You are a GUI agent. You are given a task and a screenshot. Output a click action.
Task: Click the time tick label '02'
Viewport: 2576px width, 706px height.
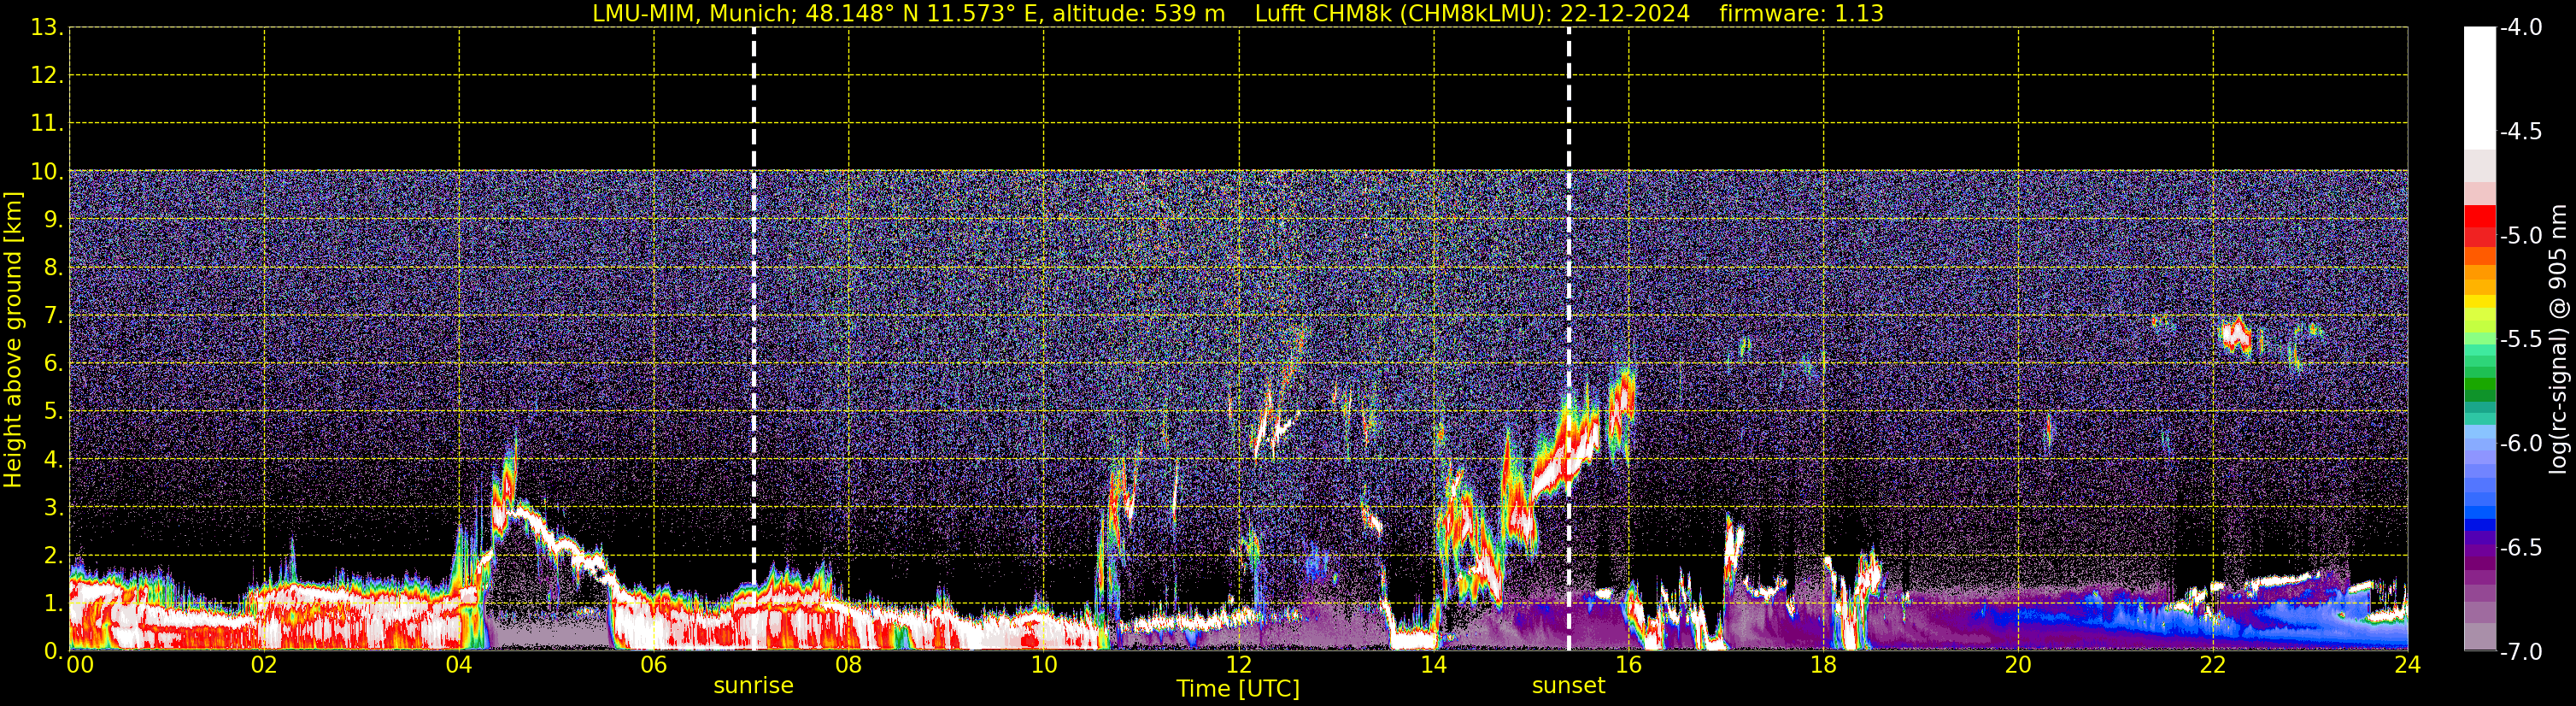coord(264,664)
